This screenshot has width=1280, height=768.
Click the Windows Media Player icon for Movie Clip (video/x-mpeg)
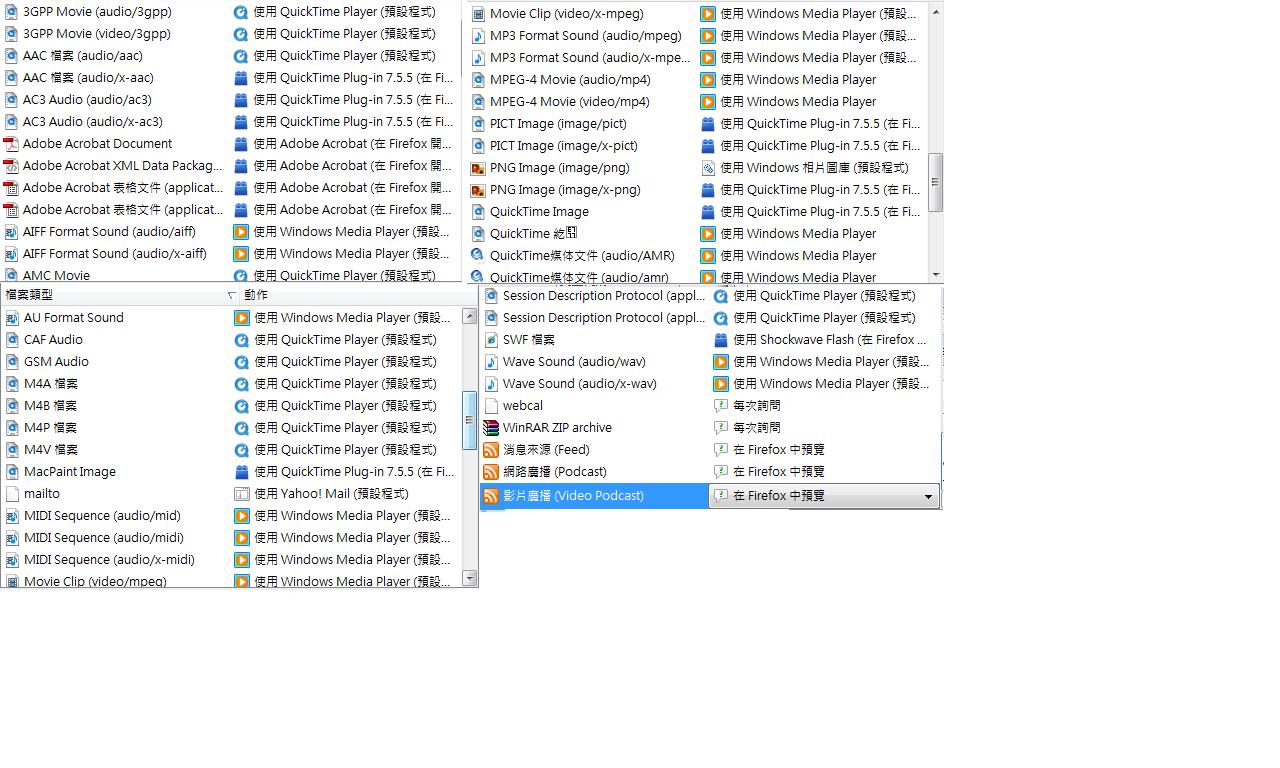(x=708, y=14)
